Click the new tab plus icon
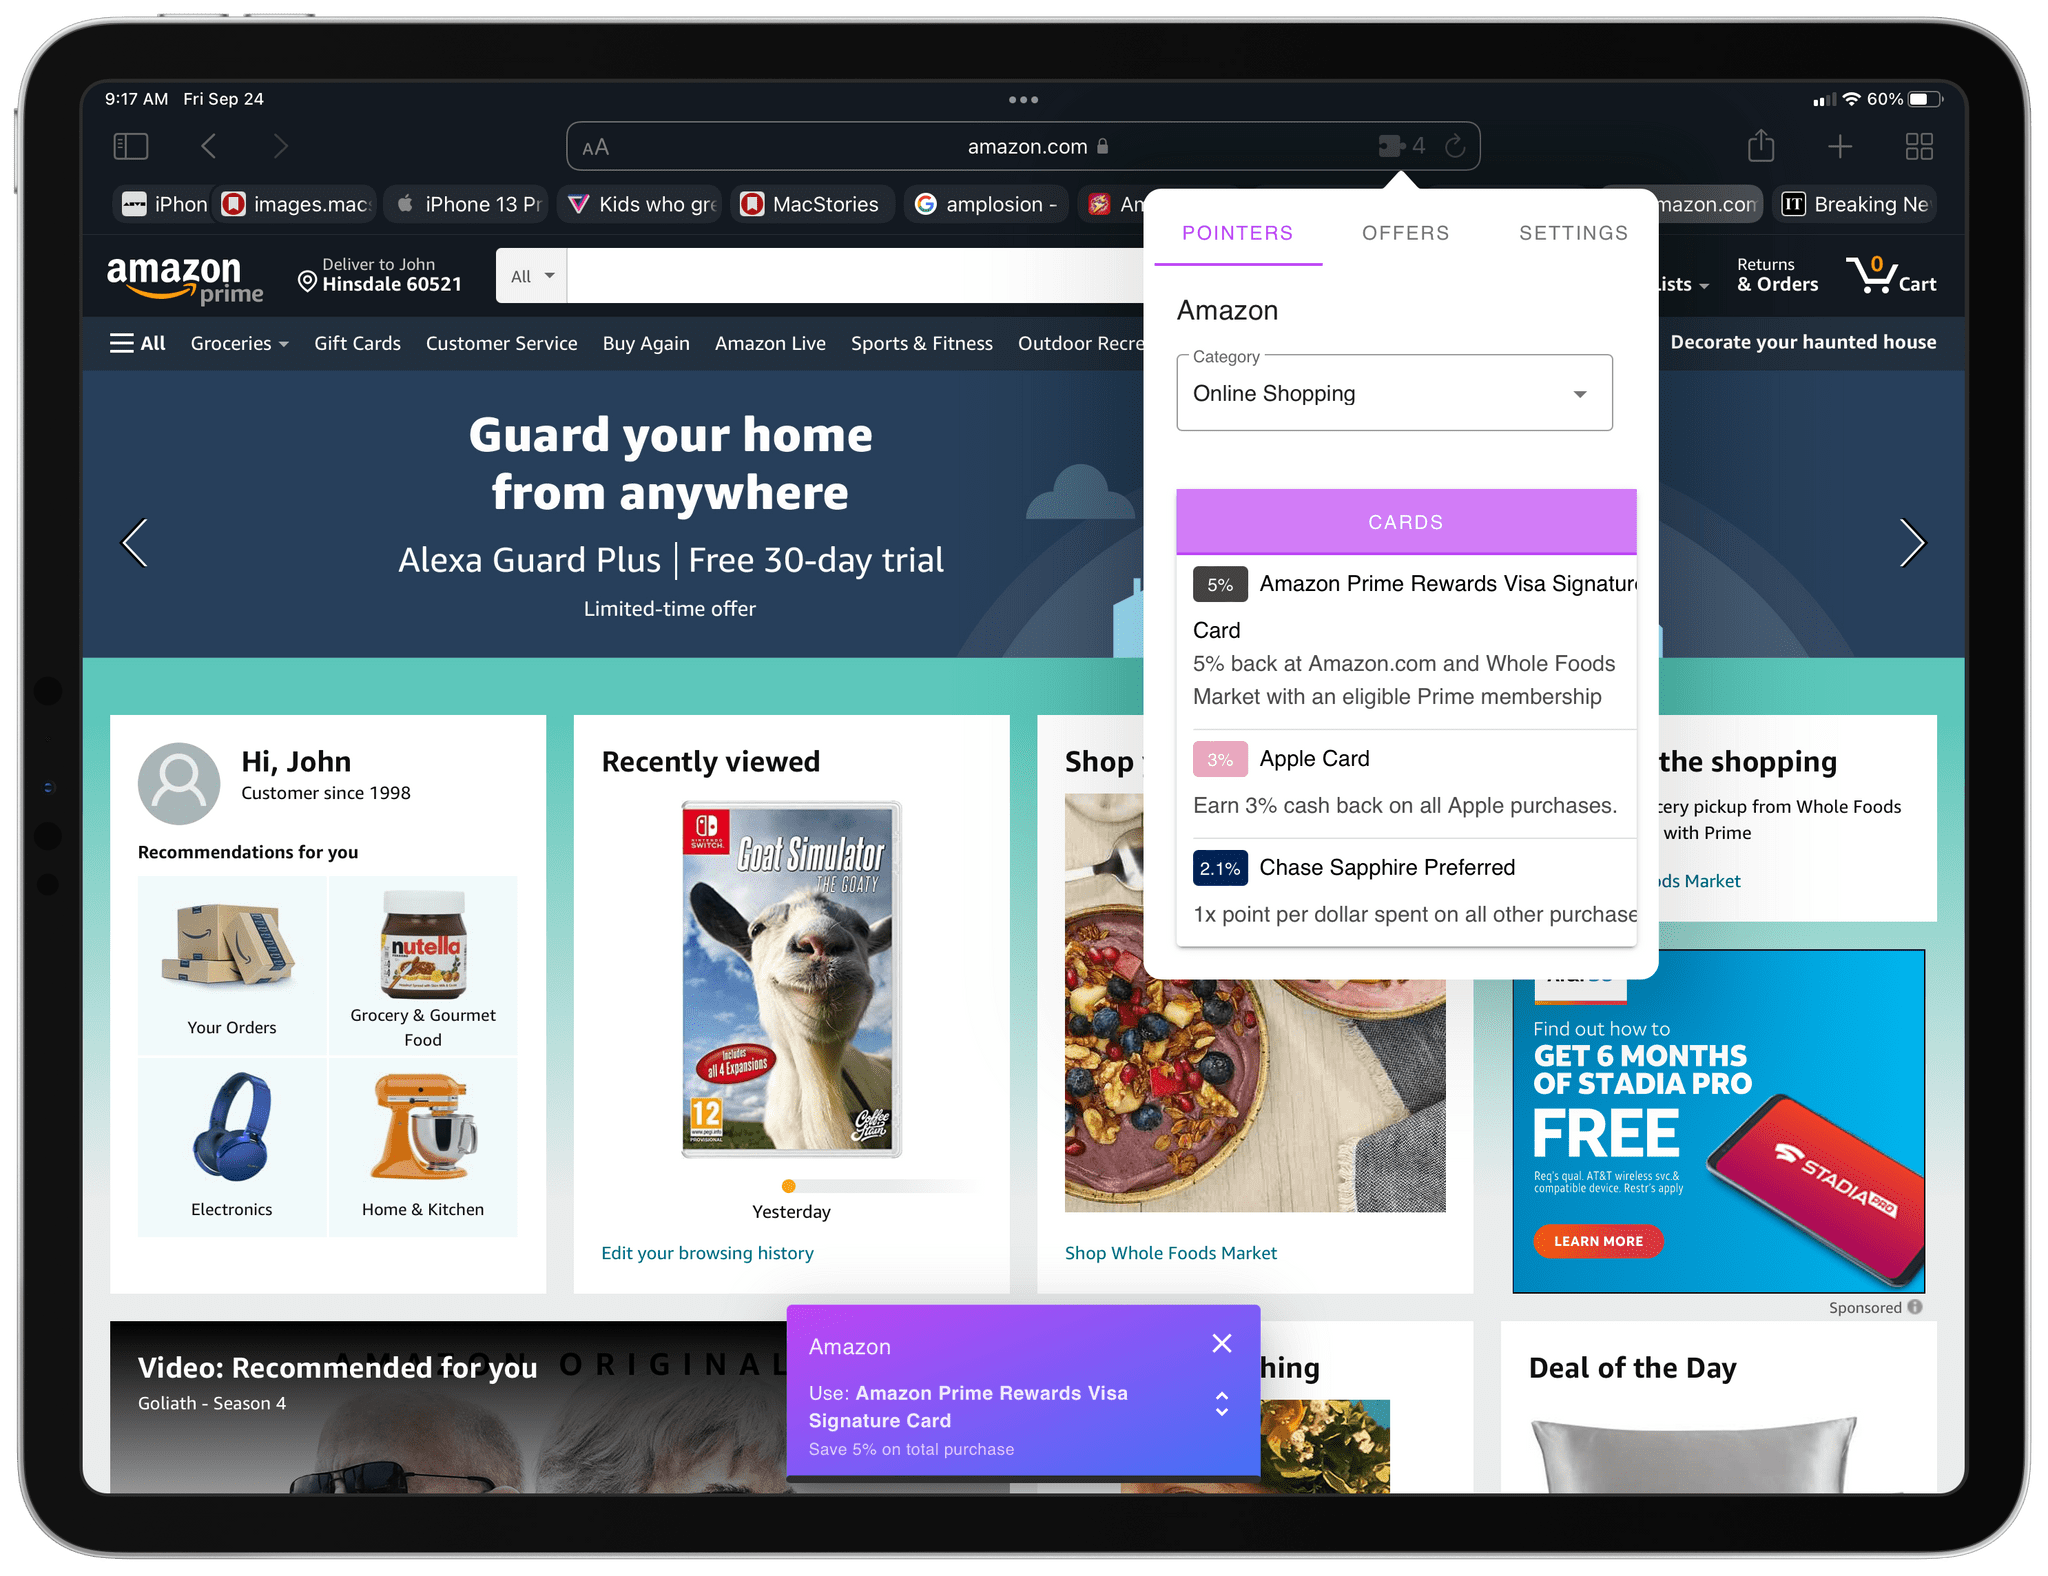 (x=1839, y=147)
